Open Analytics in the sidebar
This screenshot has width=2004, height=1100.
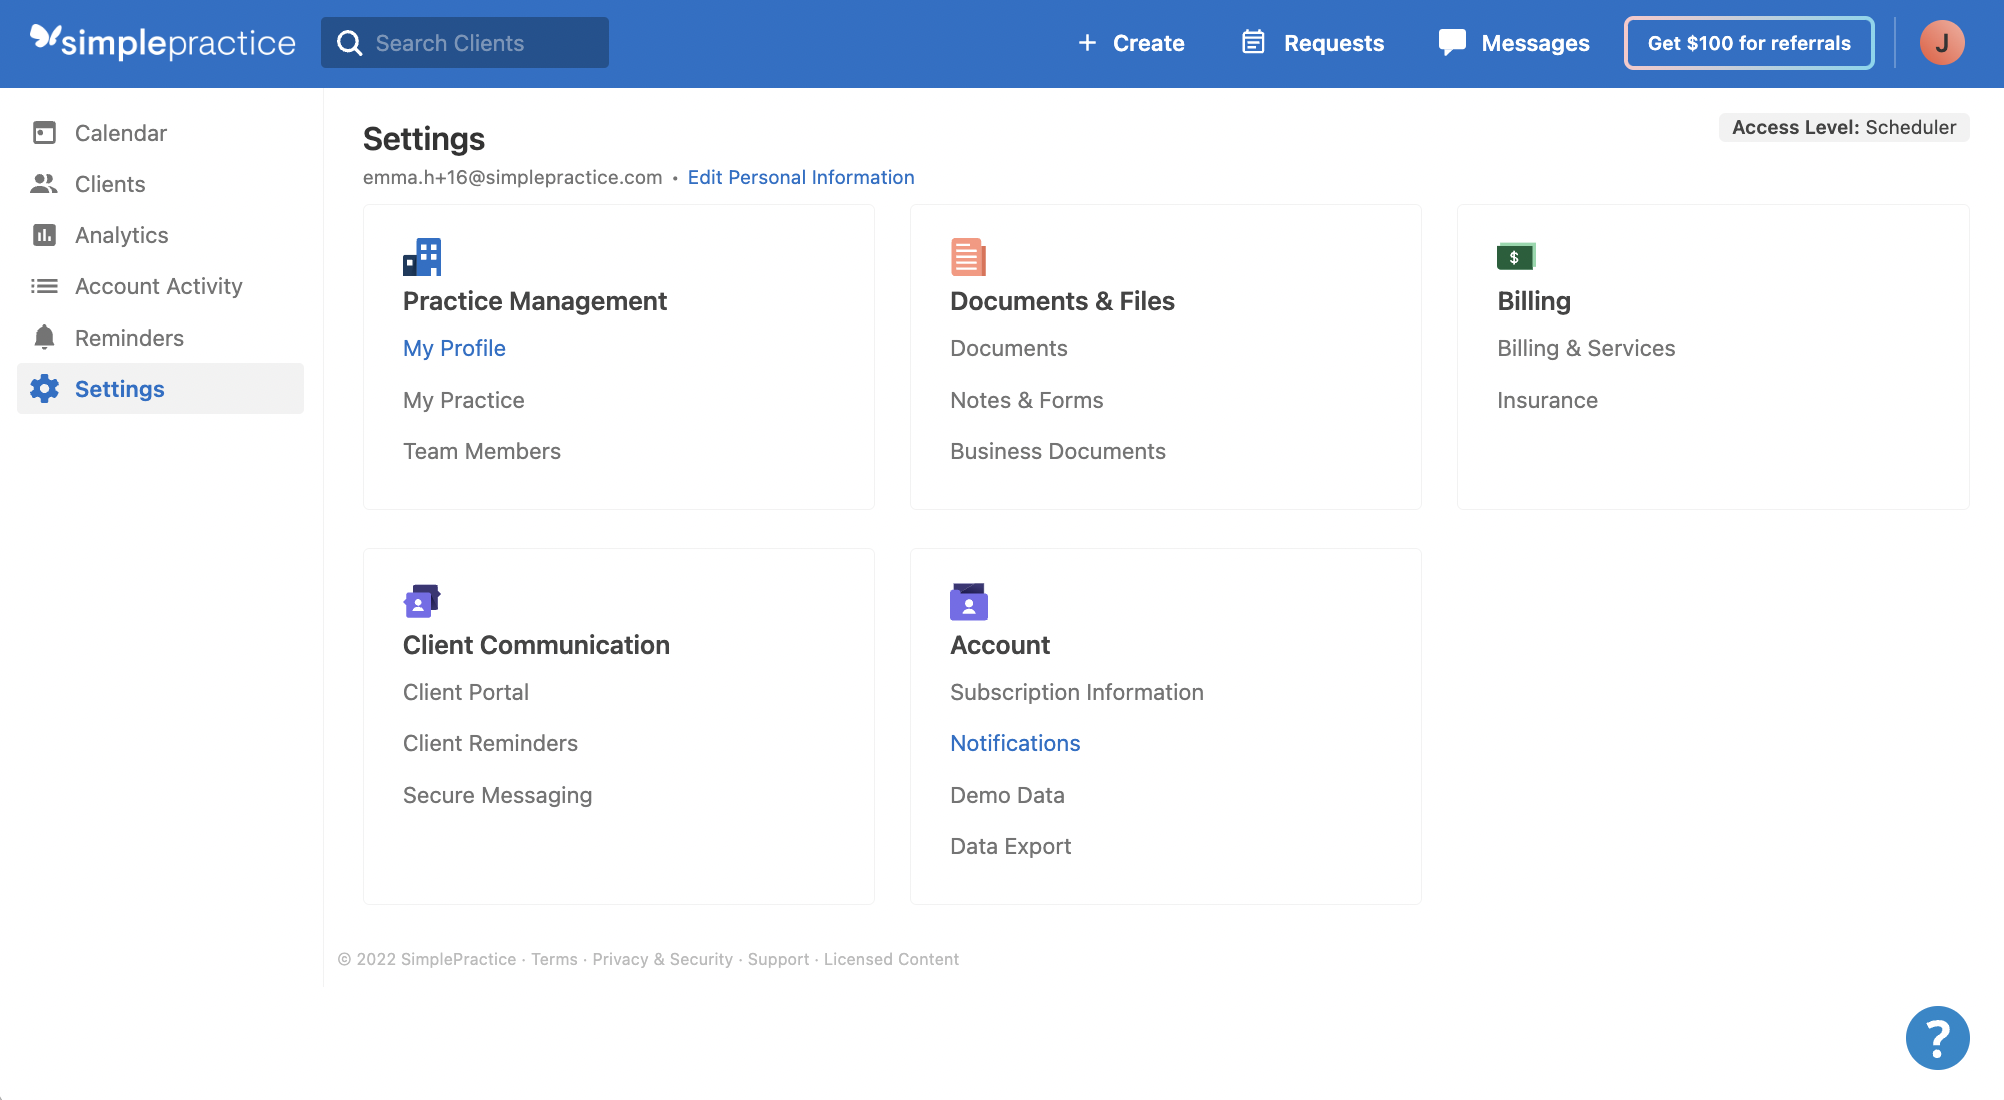coord(160,235)
